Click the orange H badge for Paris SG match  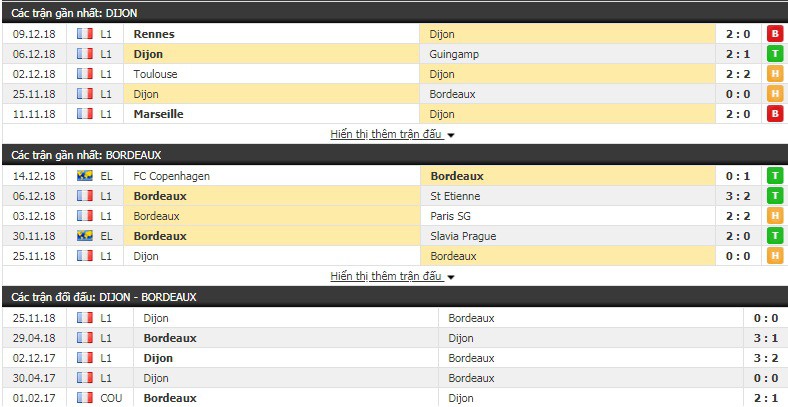tap(775, 216)
